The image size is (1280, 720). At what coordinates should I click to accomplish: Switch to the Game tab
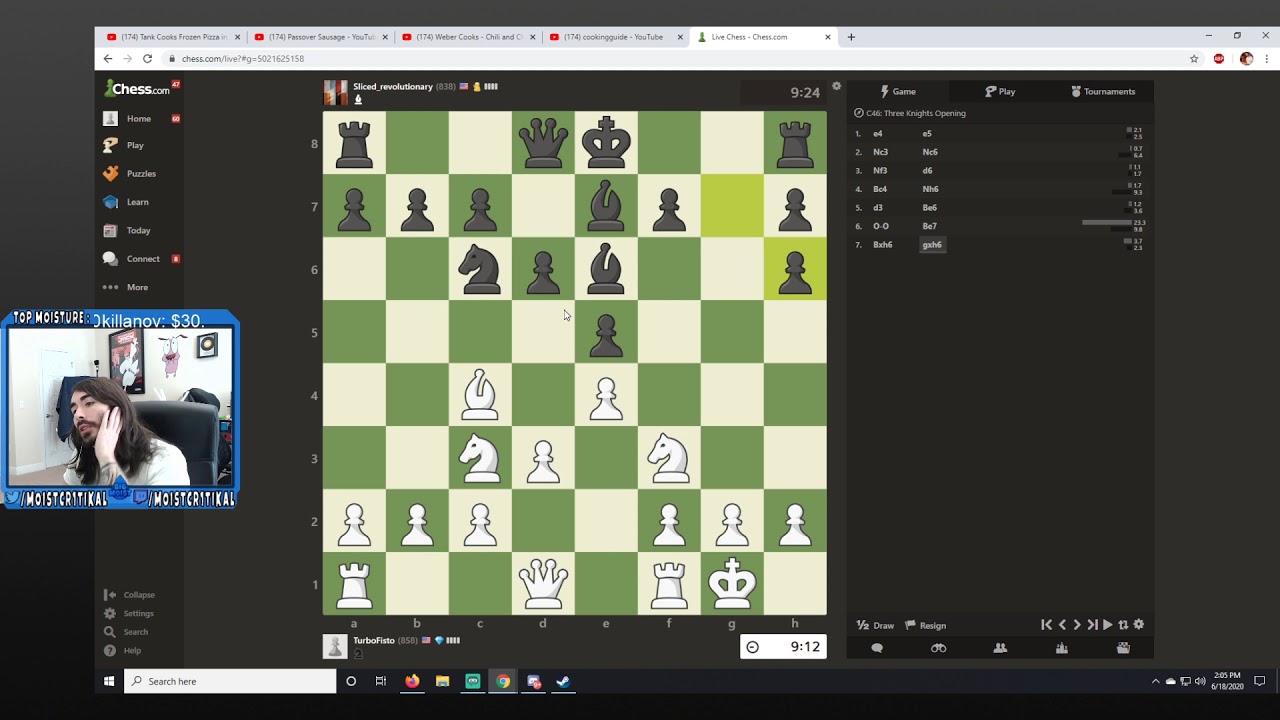pyautogui.click(x=898, y=91)
